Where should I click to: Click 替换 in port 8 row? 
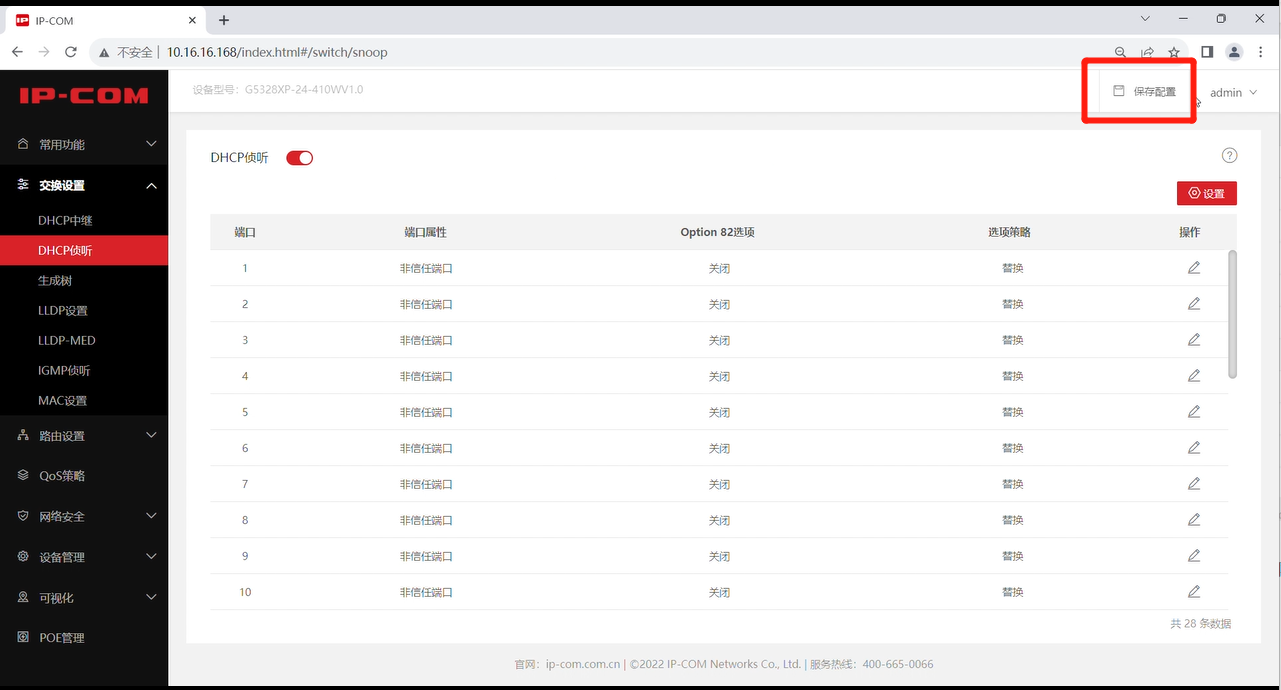pos(1012,520)
